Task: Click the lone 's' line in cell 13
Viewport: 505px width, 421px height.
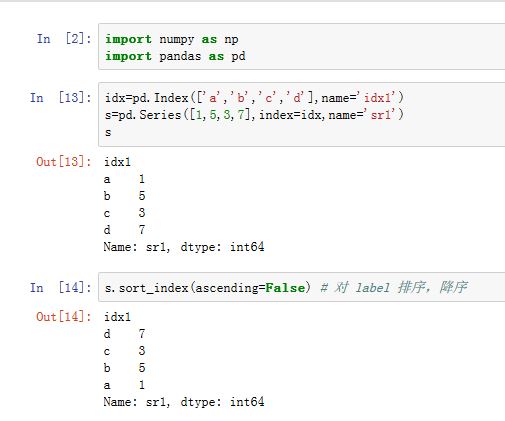Action: pyautogui.click(x=108, y=132)
